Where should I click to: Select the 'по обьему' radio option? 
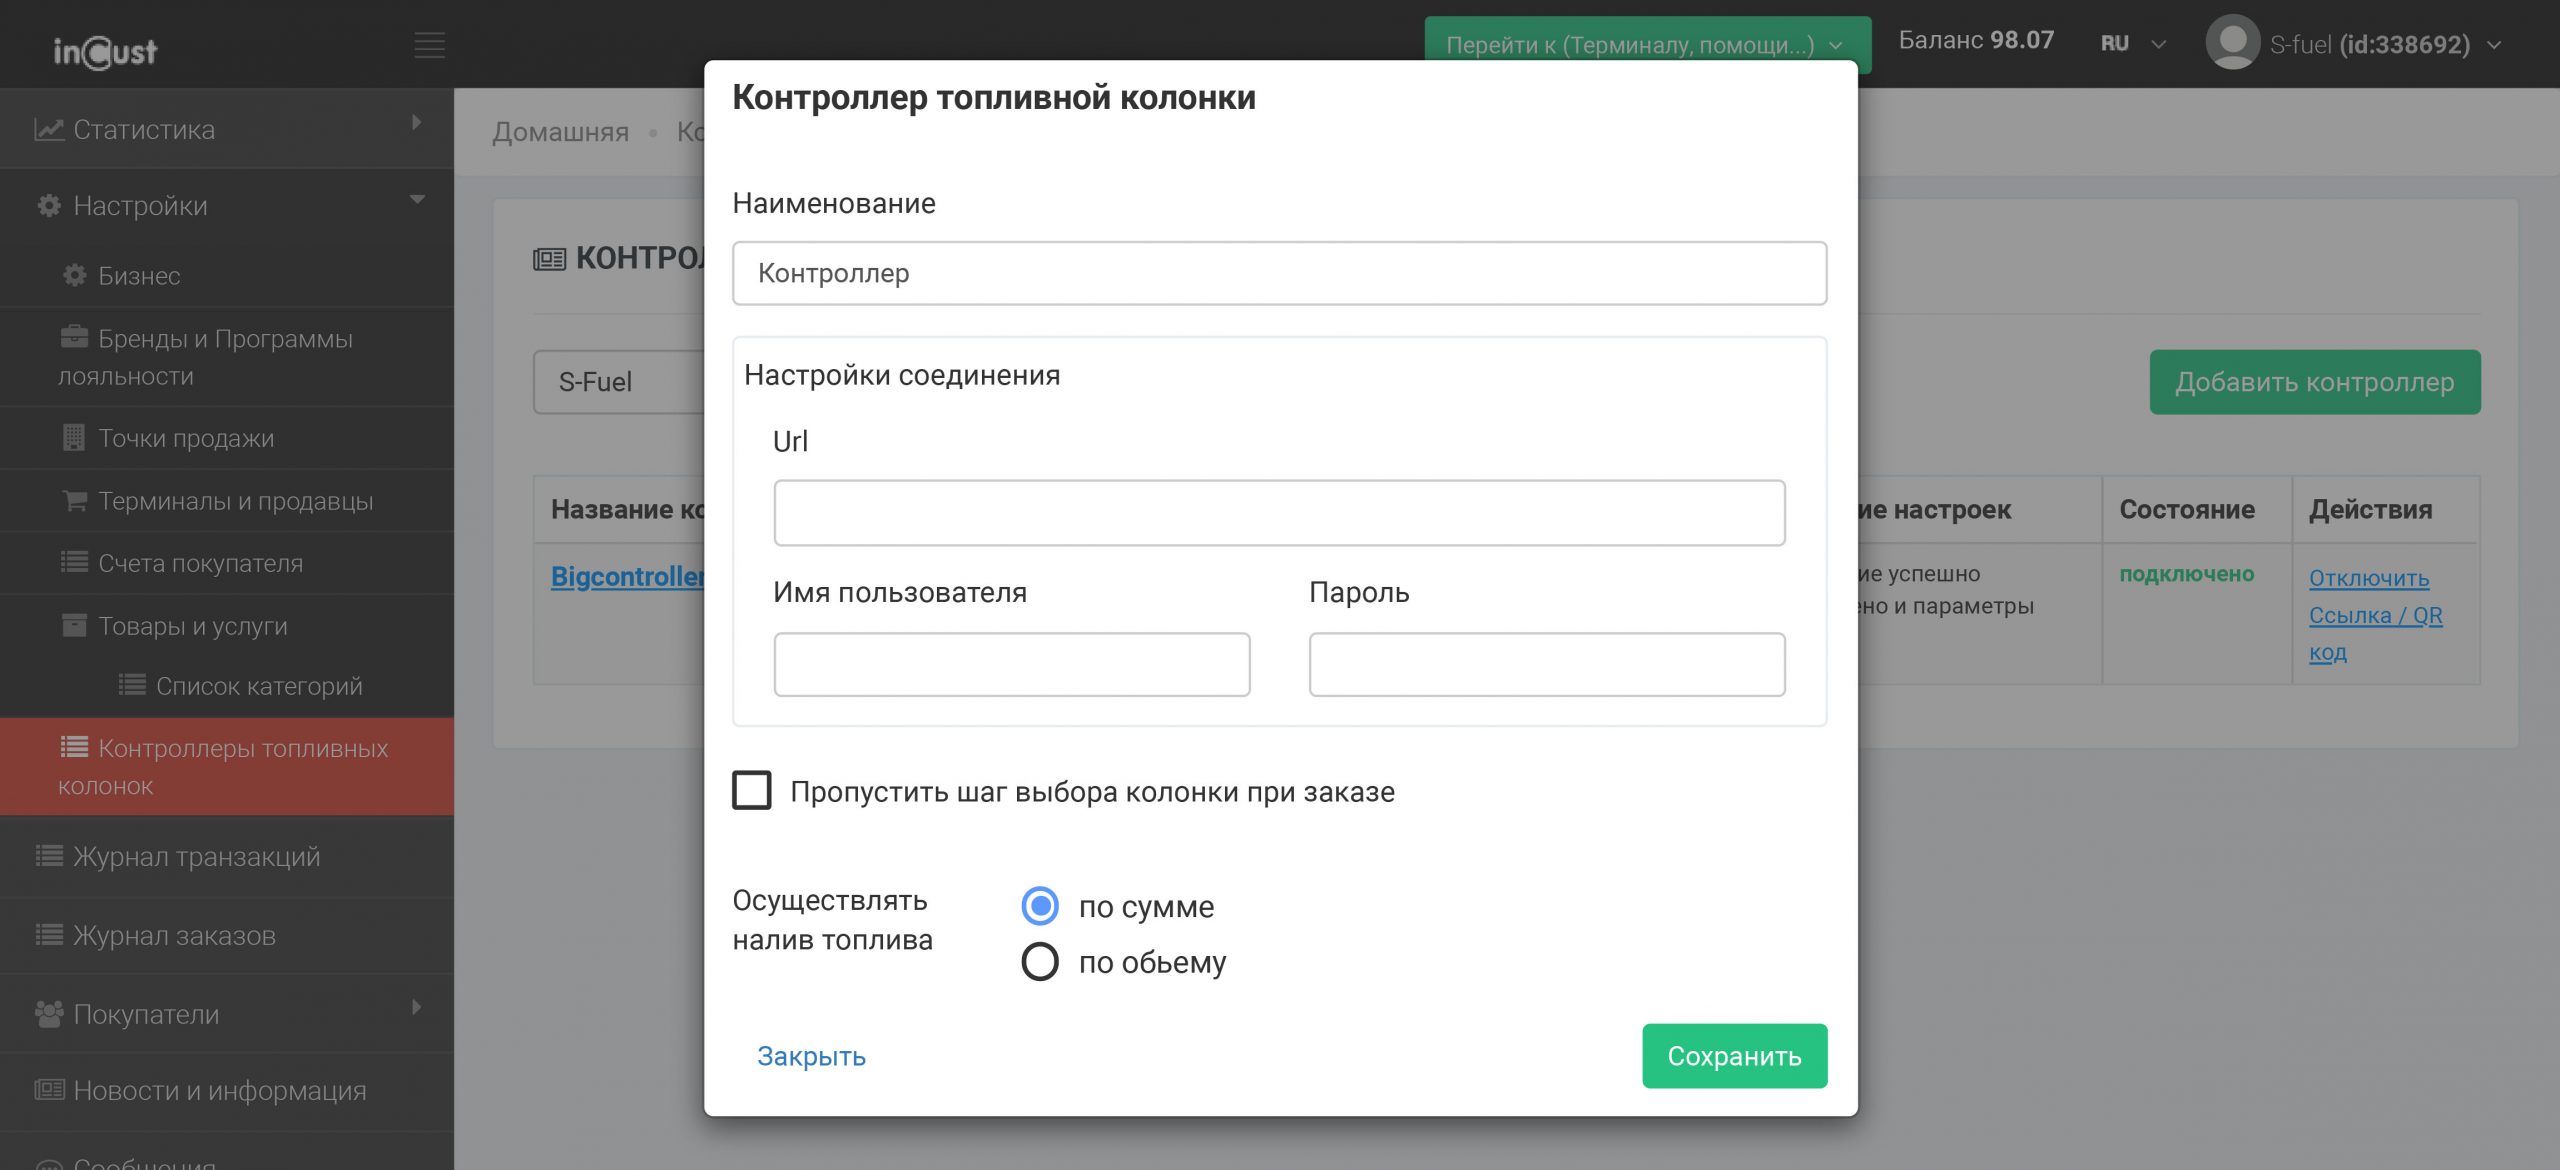pyautogui.click(x=1040, y=962)
